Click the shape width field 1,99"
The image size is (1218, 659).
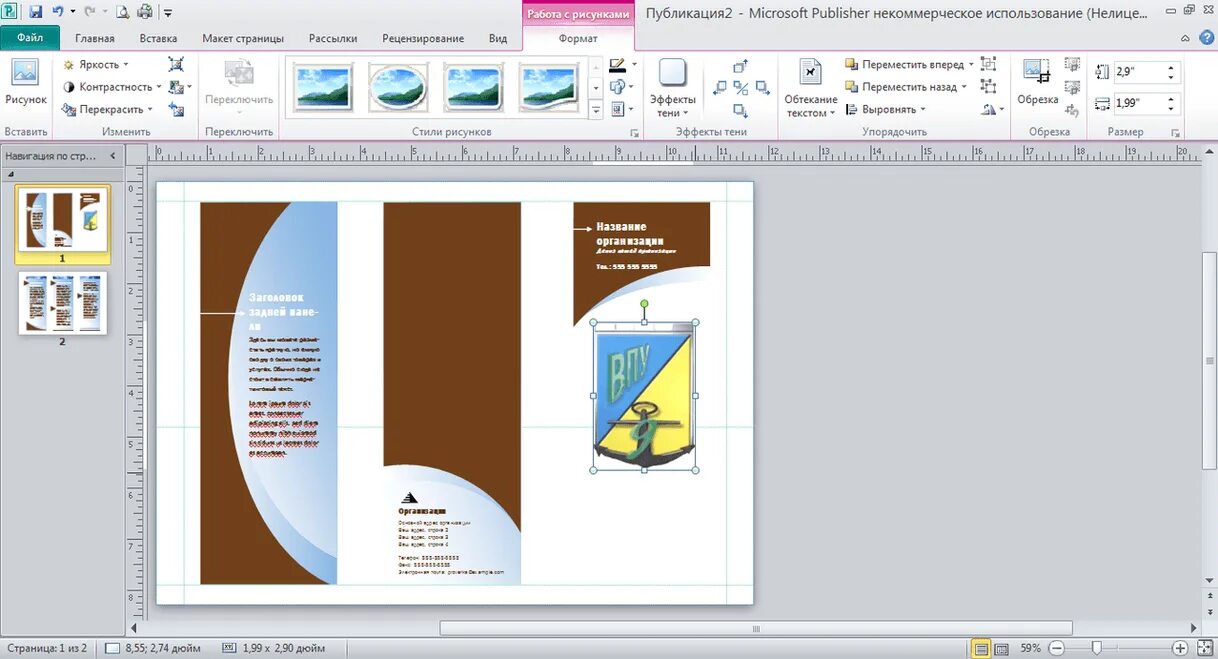pyautogui.click(x=1148, y=103)
